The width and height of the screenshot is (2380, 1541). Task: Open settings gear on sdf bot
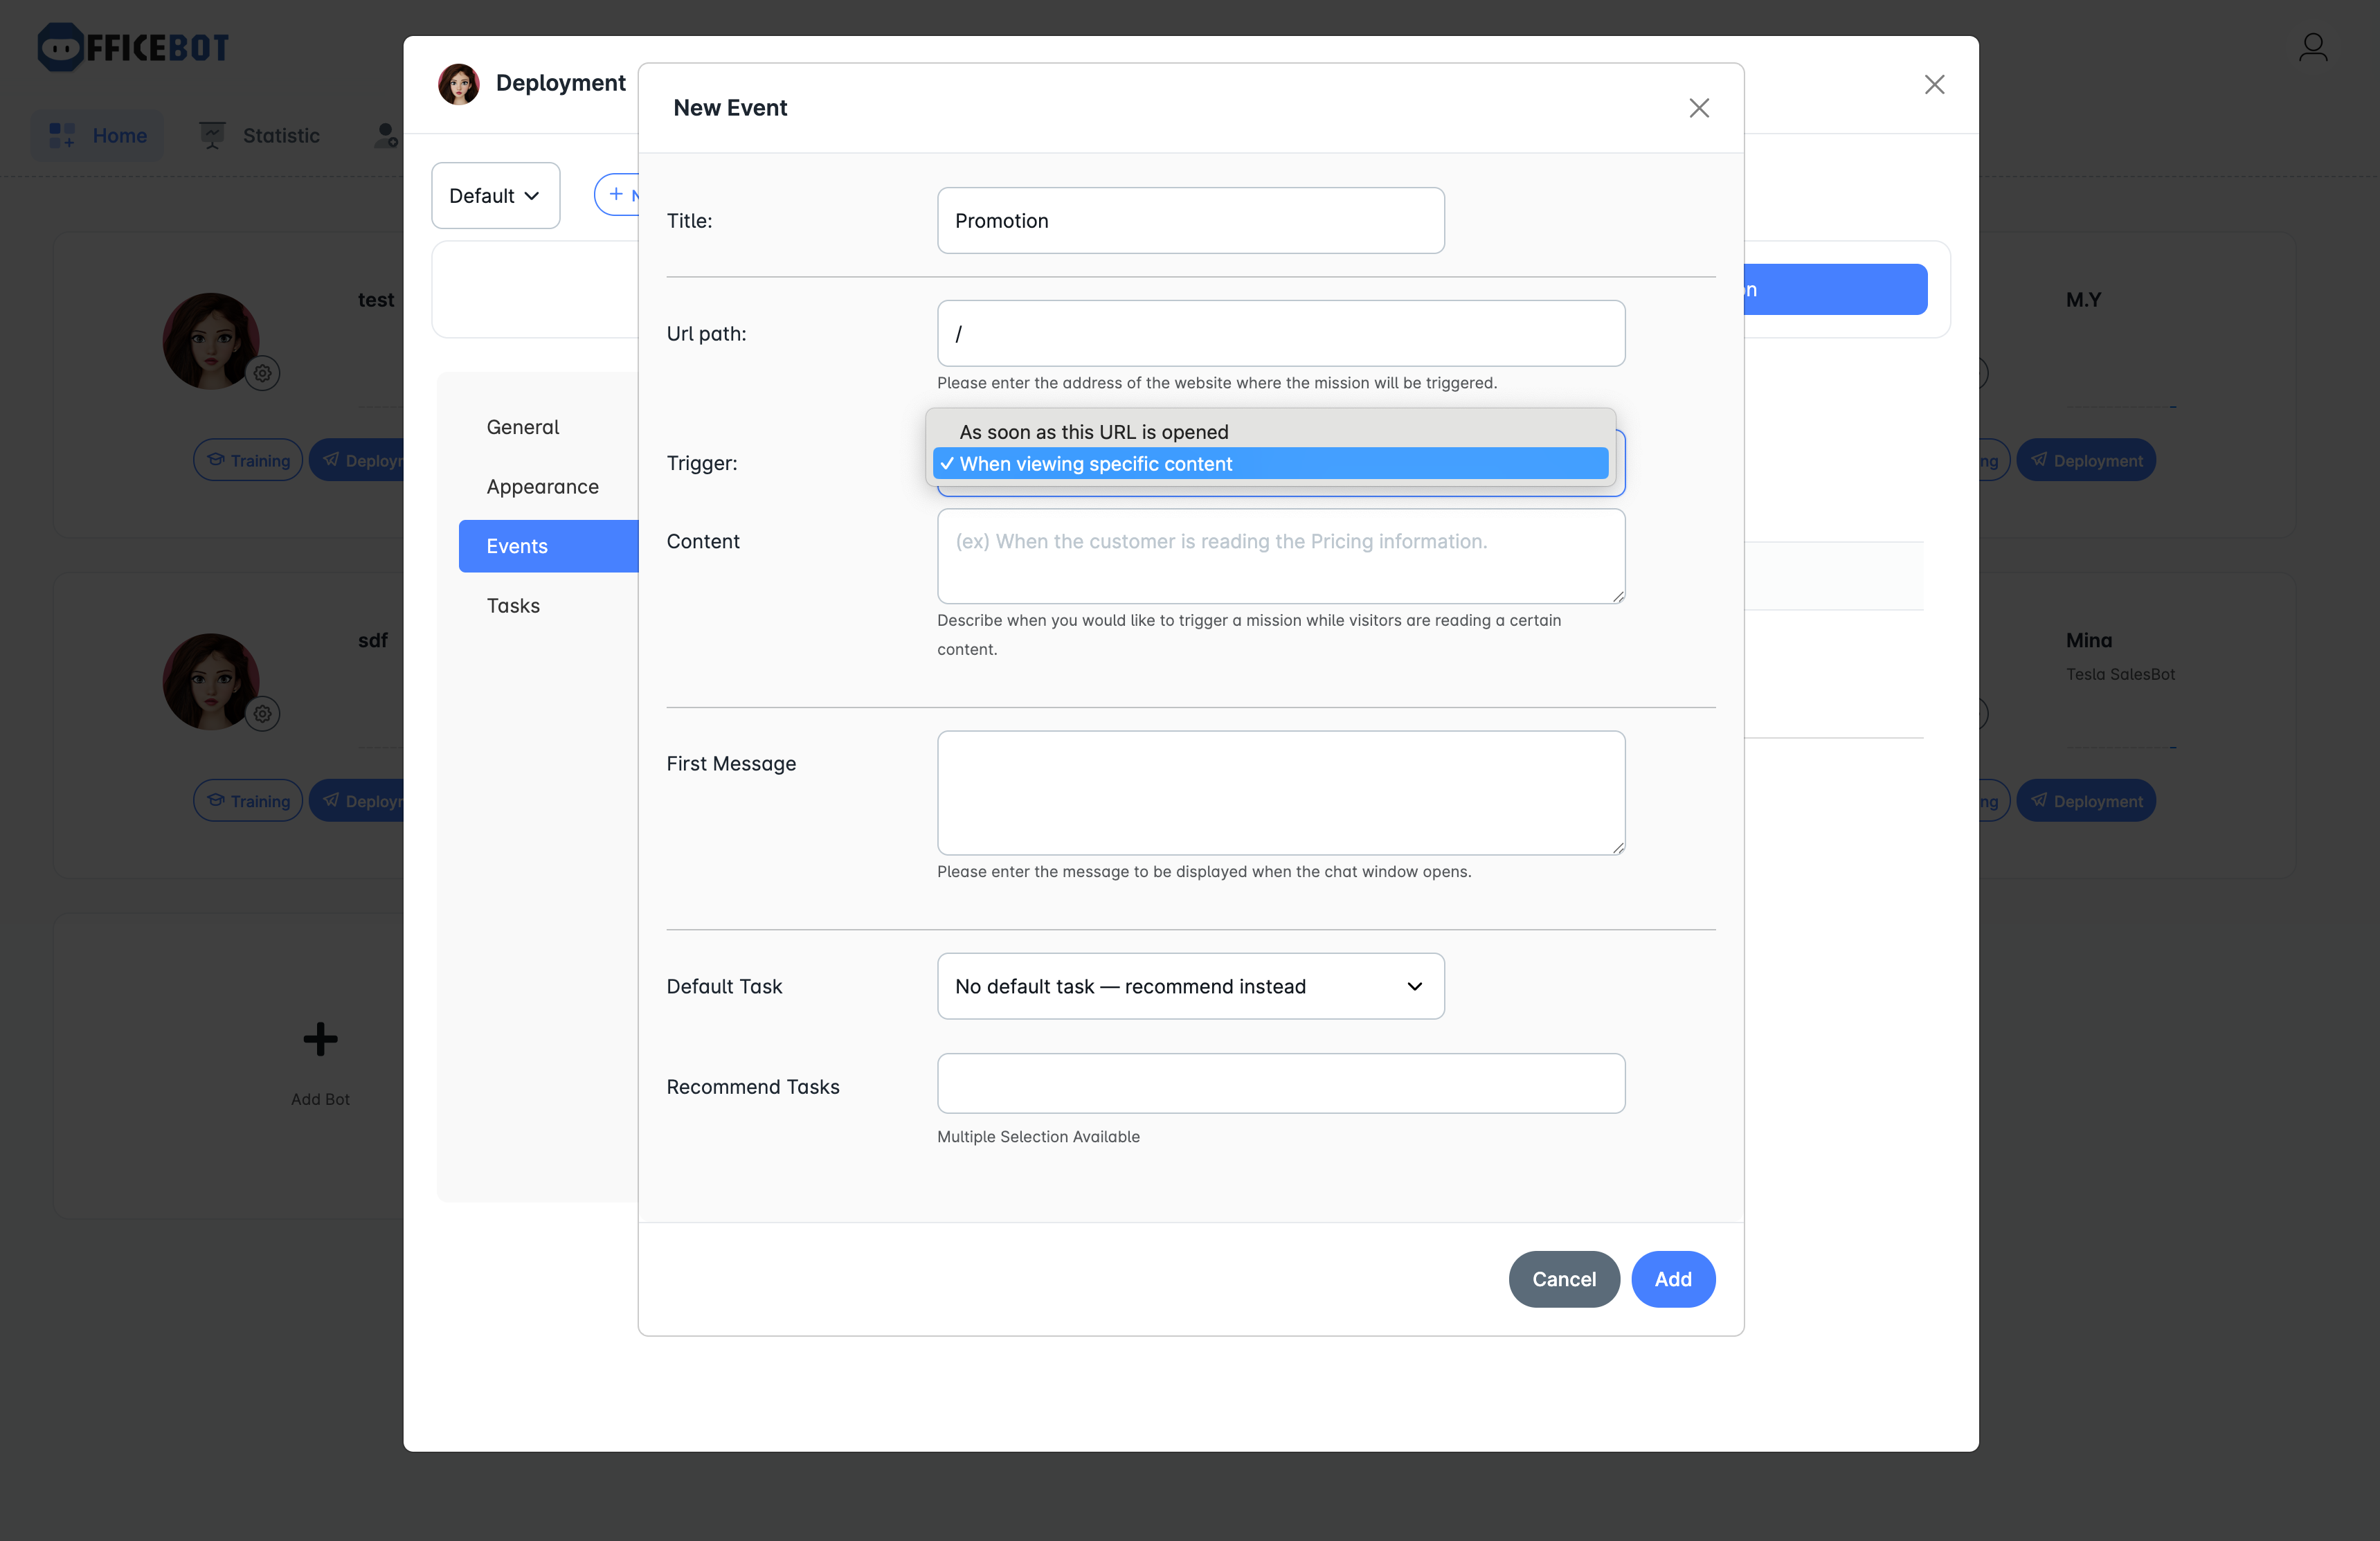coord(263,714)
